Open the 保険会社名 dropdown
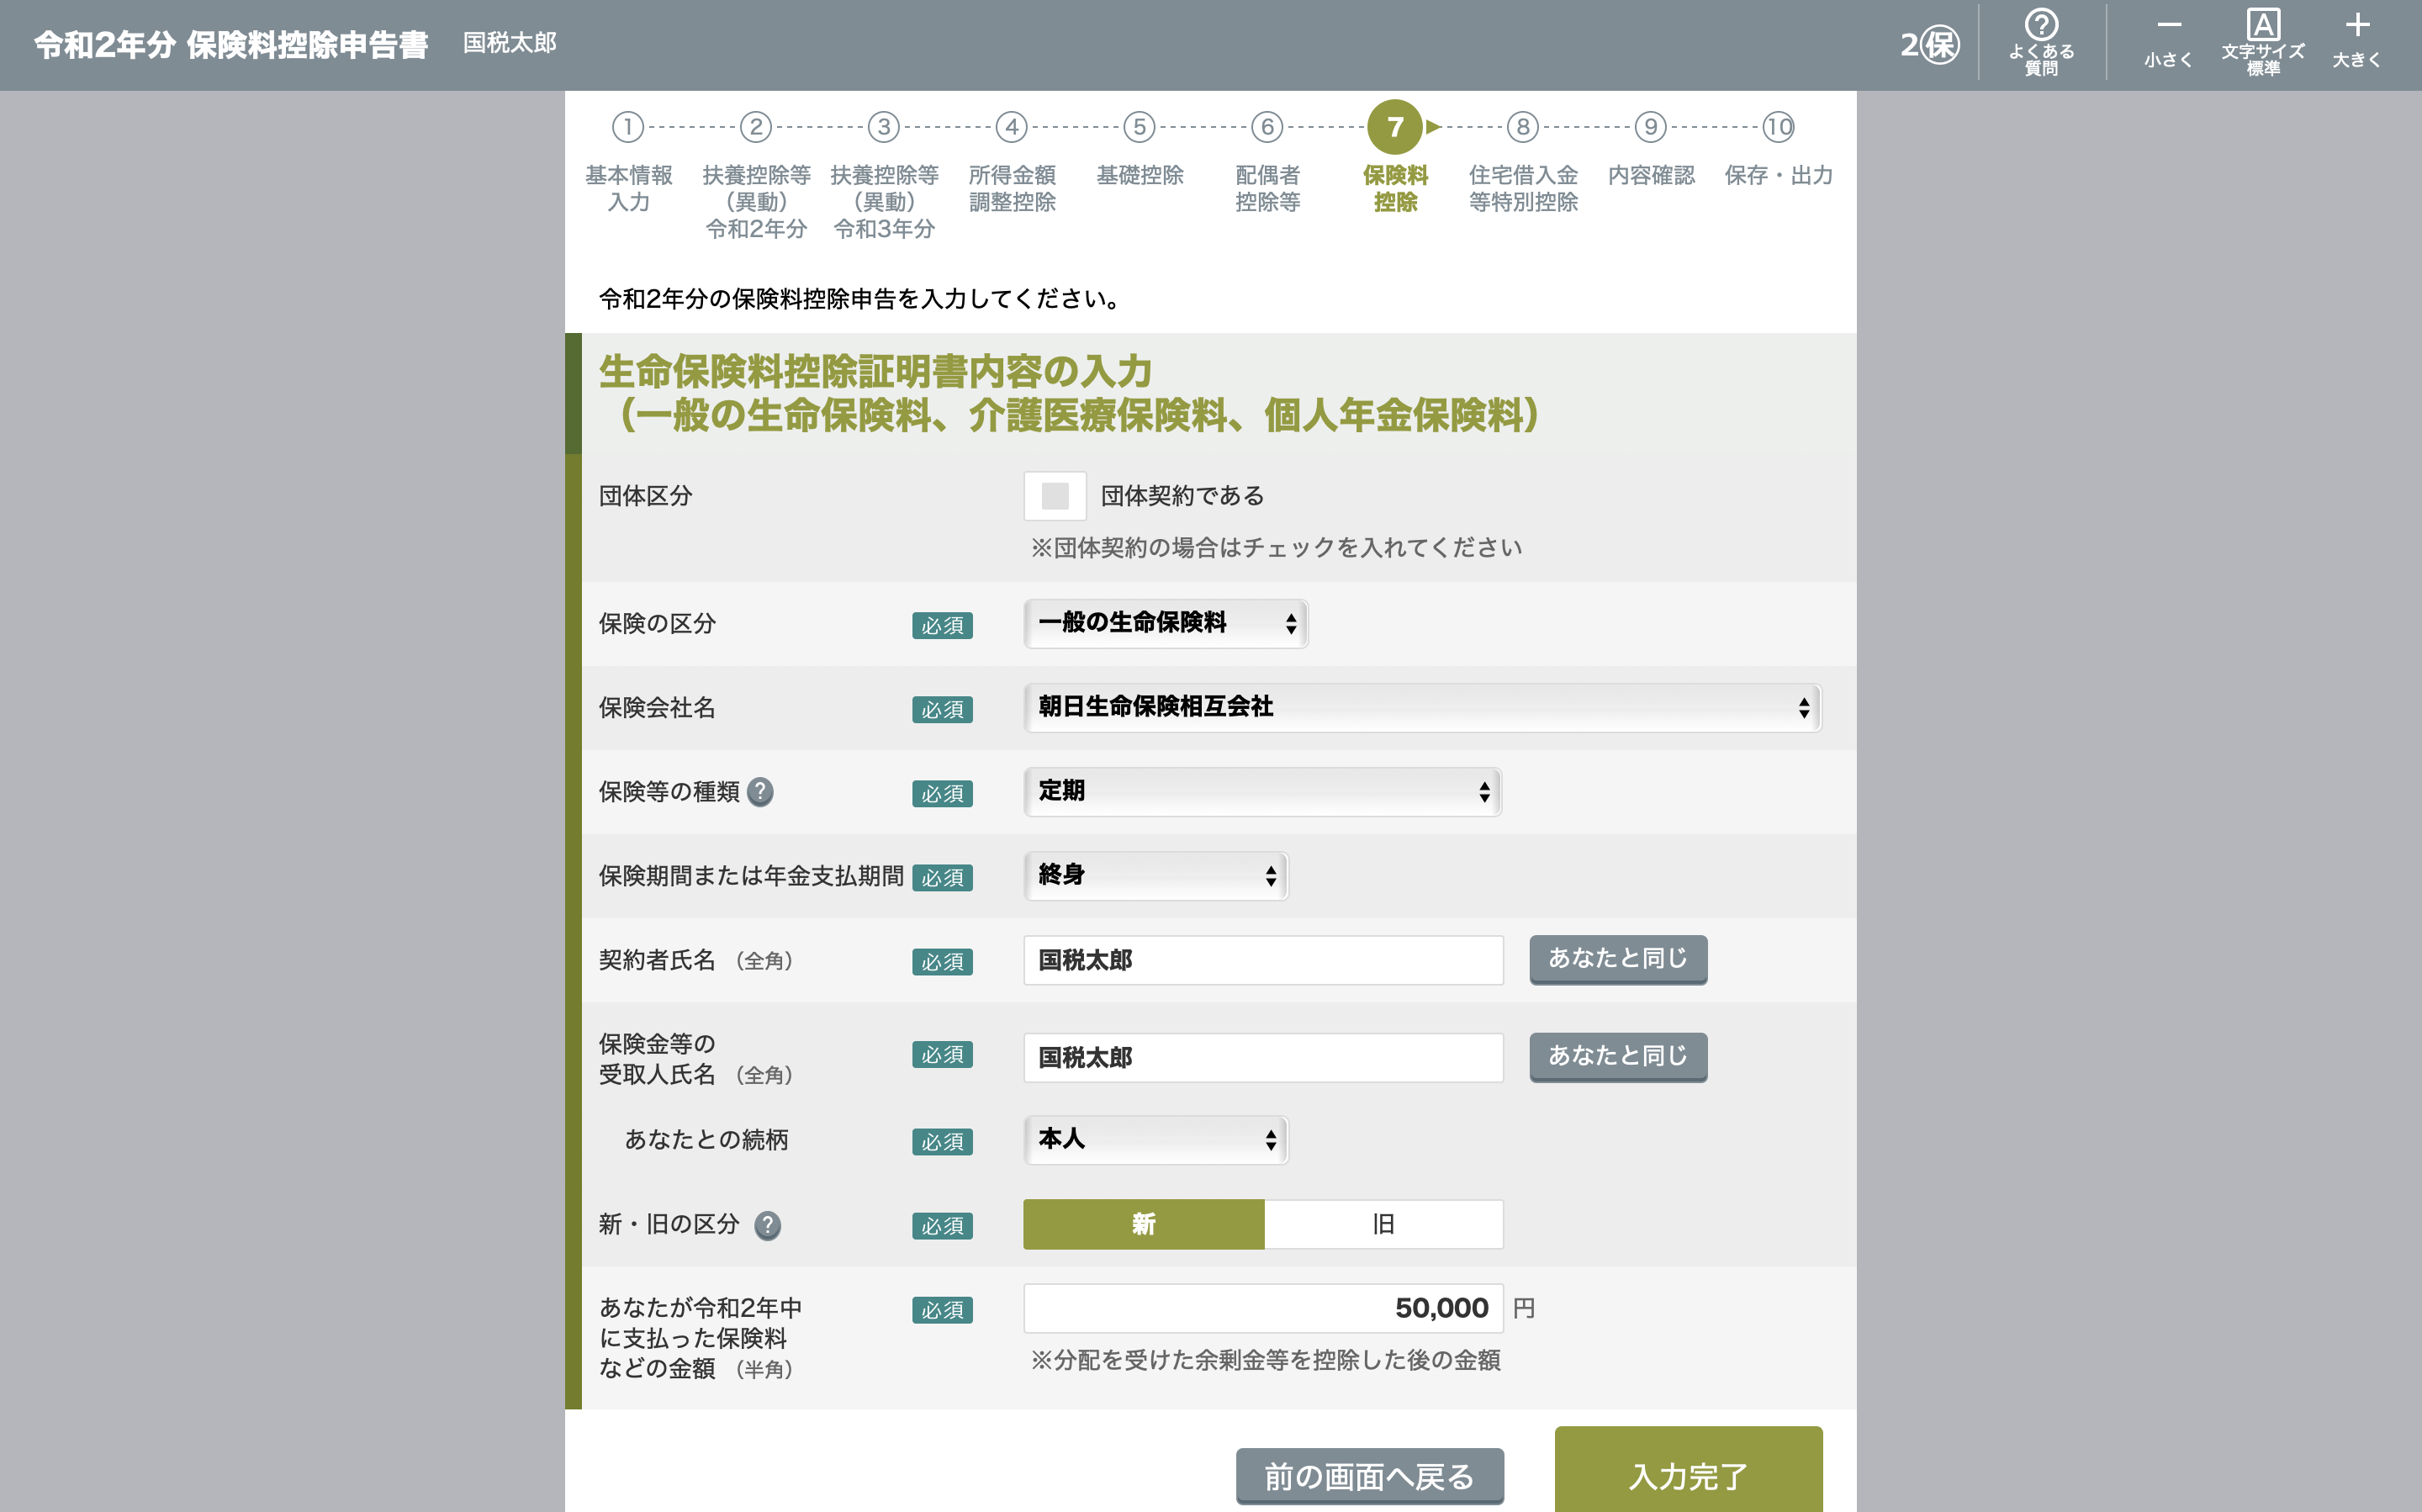 pyautogui.click(x=1421, y=707)
